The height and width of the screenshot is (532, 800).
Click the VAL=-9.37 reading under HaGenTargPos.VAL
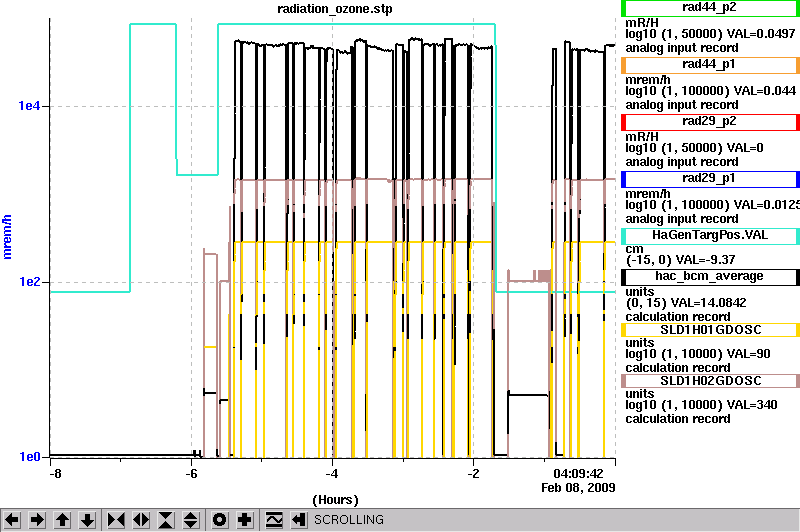point(705,260)
